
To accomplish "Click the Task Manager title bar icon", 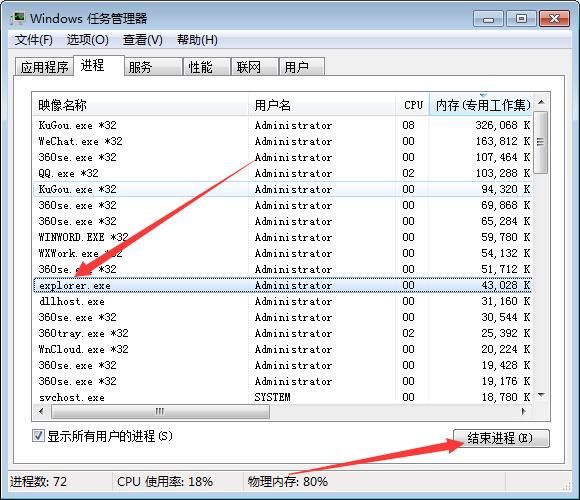I will tap(18, 18).
